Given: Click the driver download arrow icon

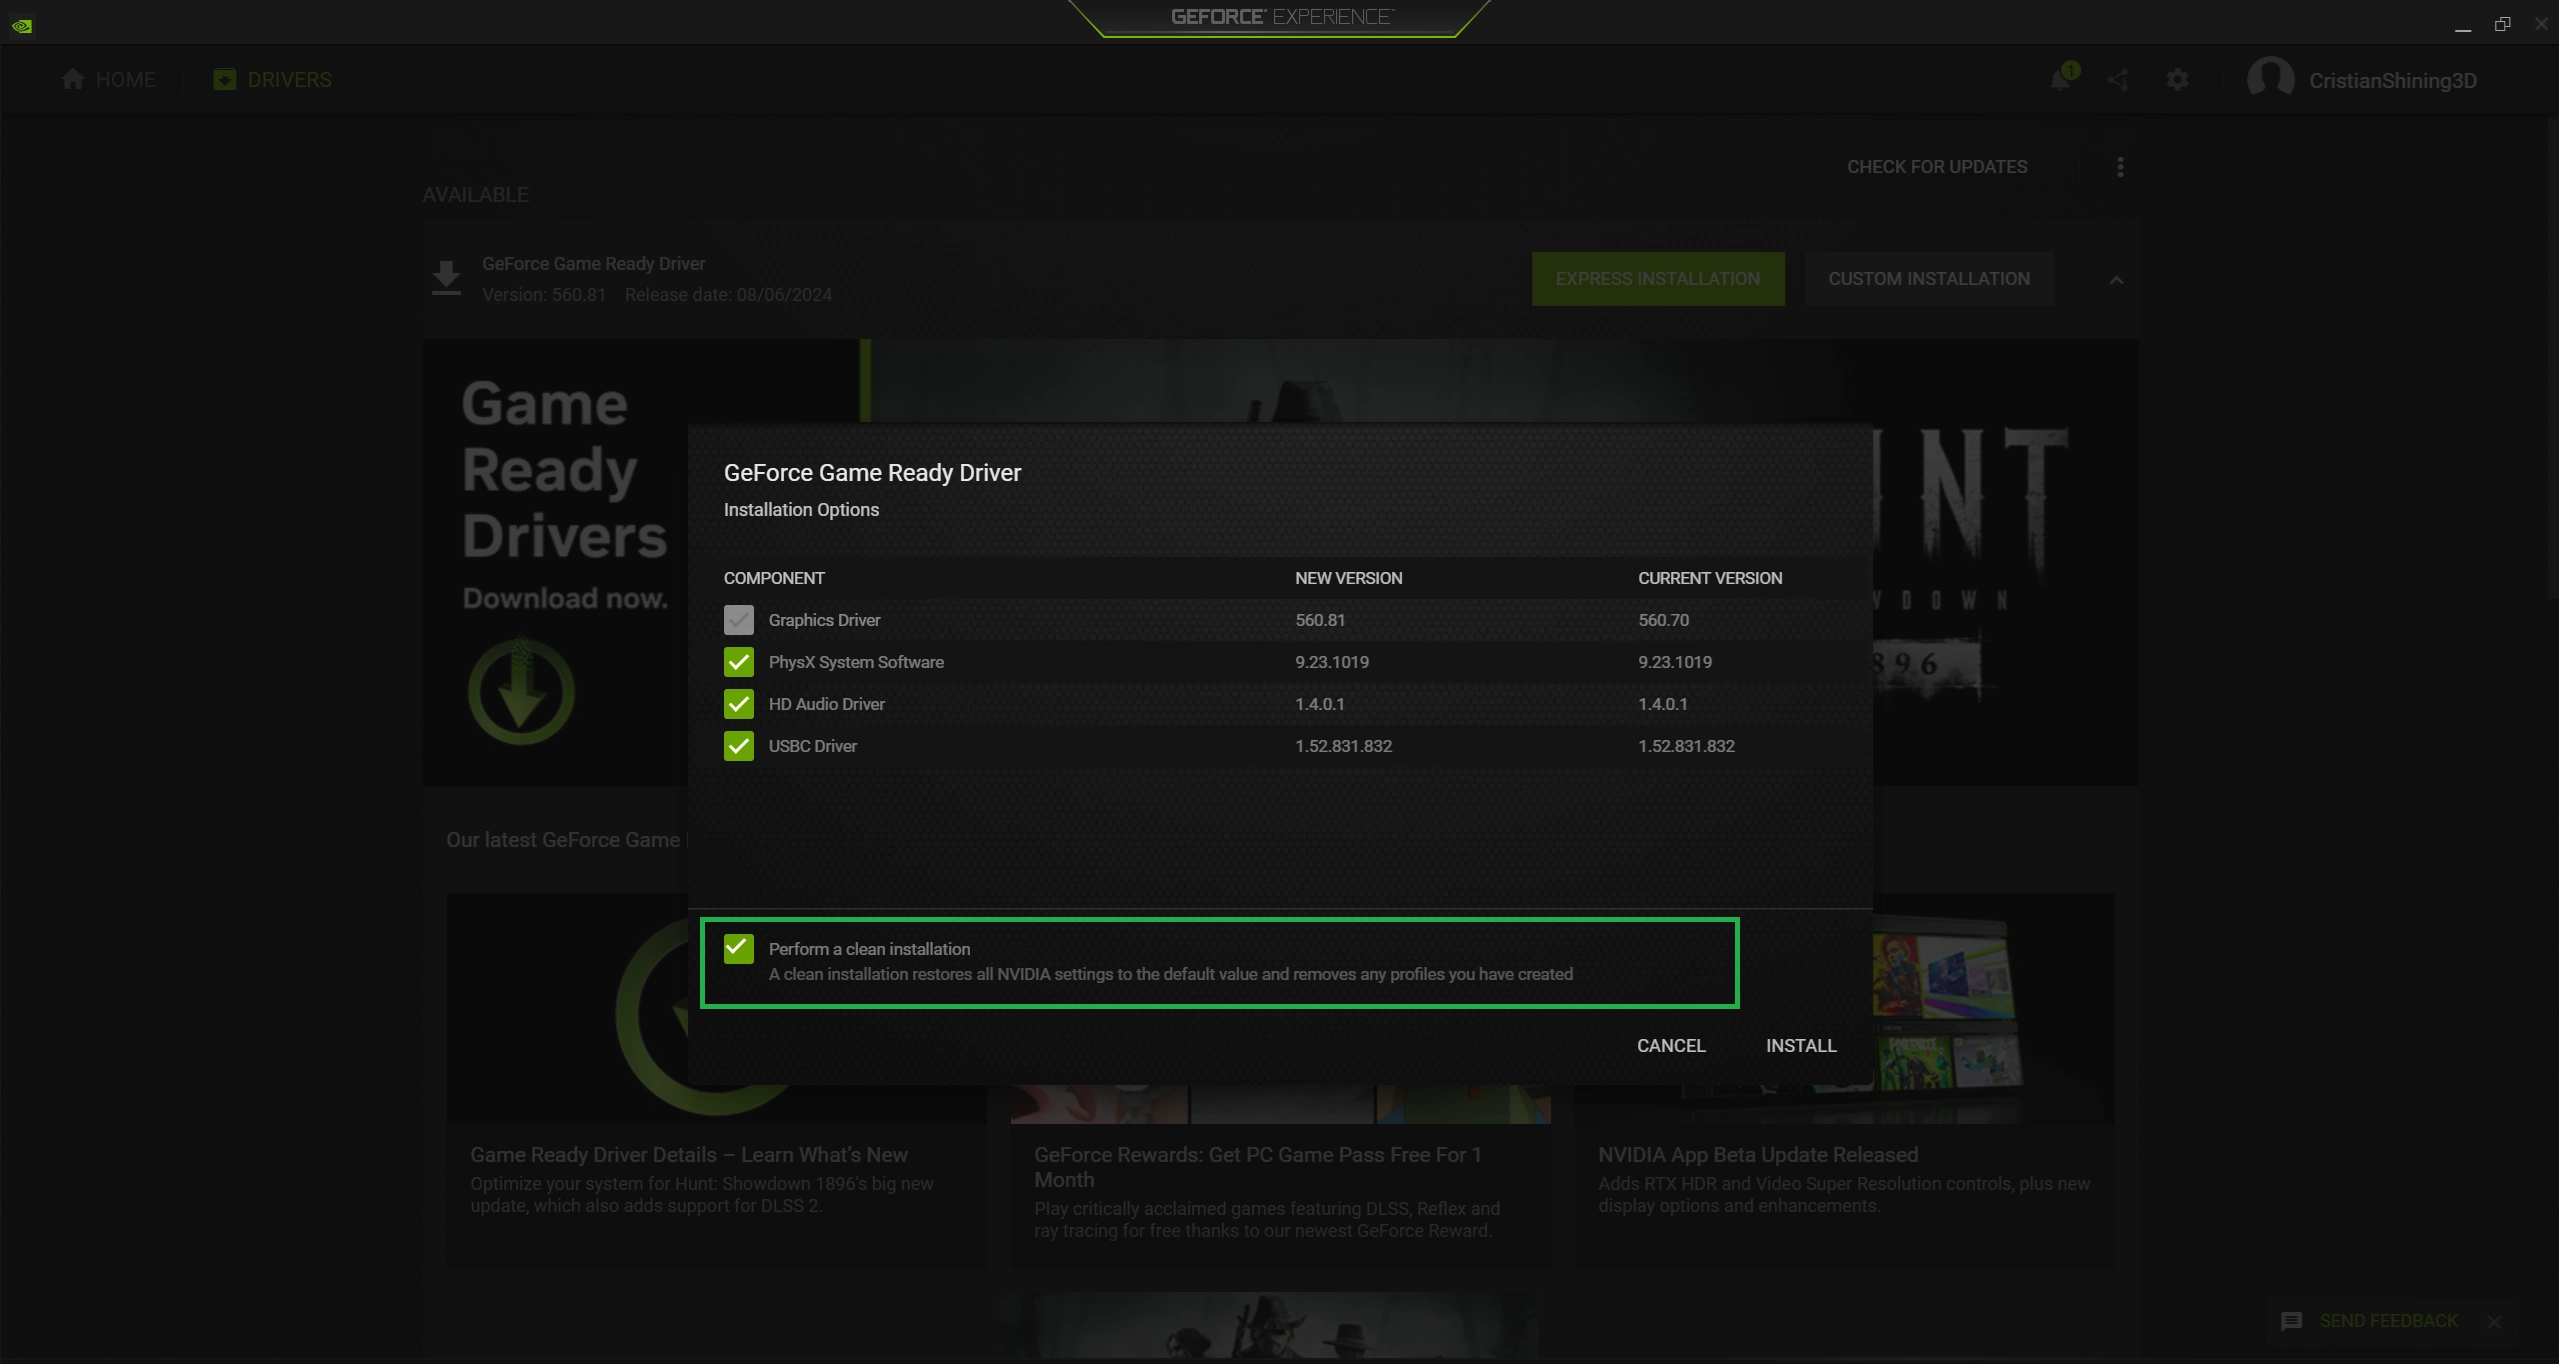Looking at the screenshot, I should coord(446,278).
